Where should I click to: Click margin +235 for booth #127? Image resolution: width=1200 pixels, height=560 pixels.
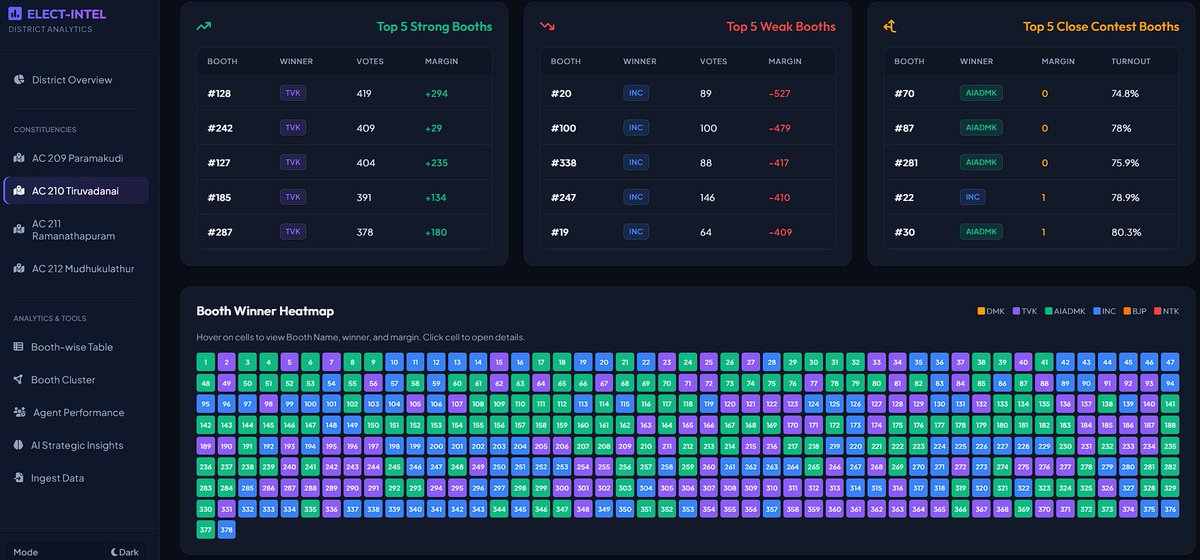(435, 163)
